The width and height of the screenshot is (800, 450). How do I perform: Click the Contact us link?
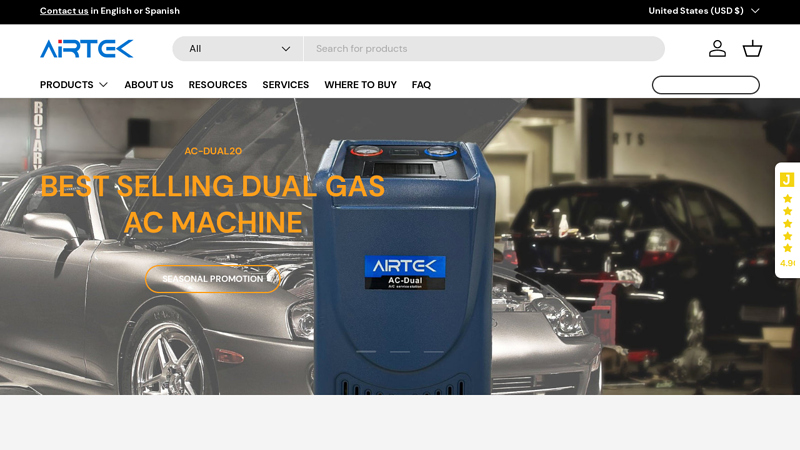pos(64,11)
